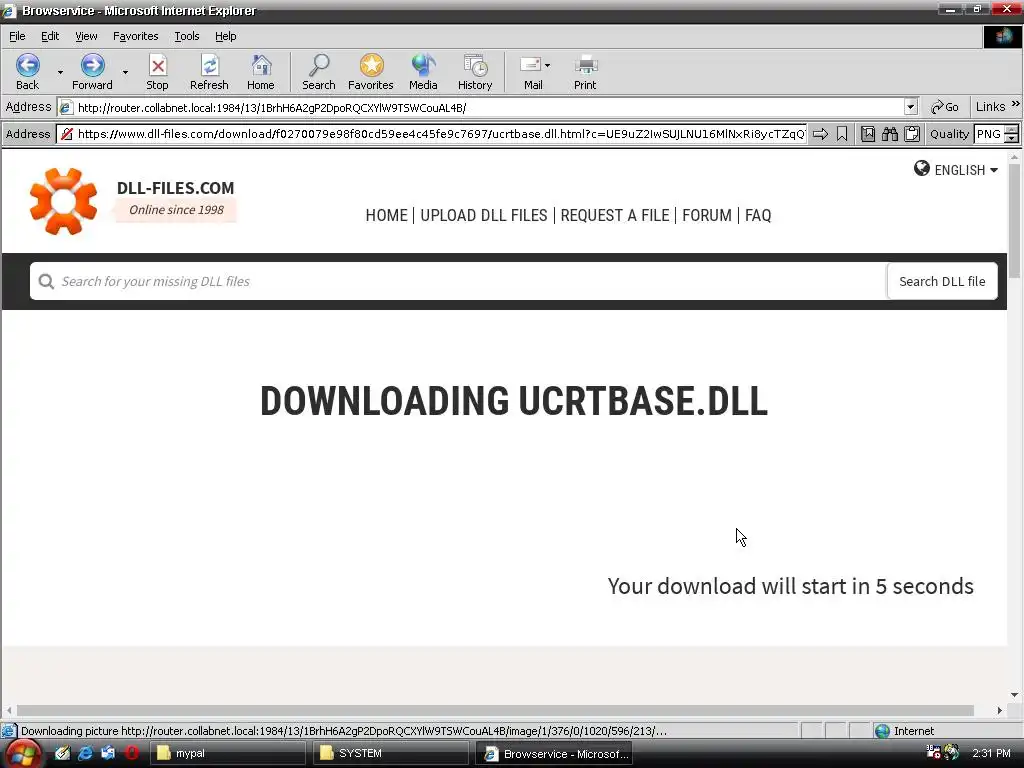
Task: Open the IE address bar dropdown
Action: [x=911, y=107]
